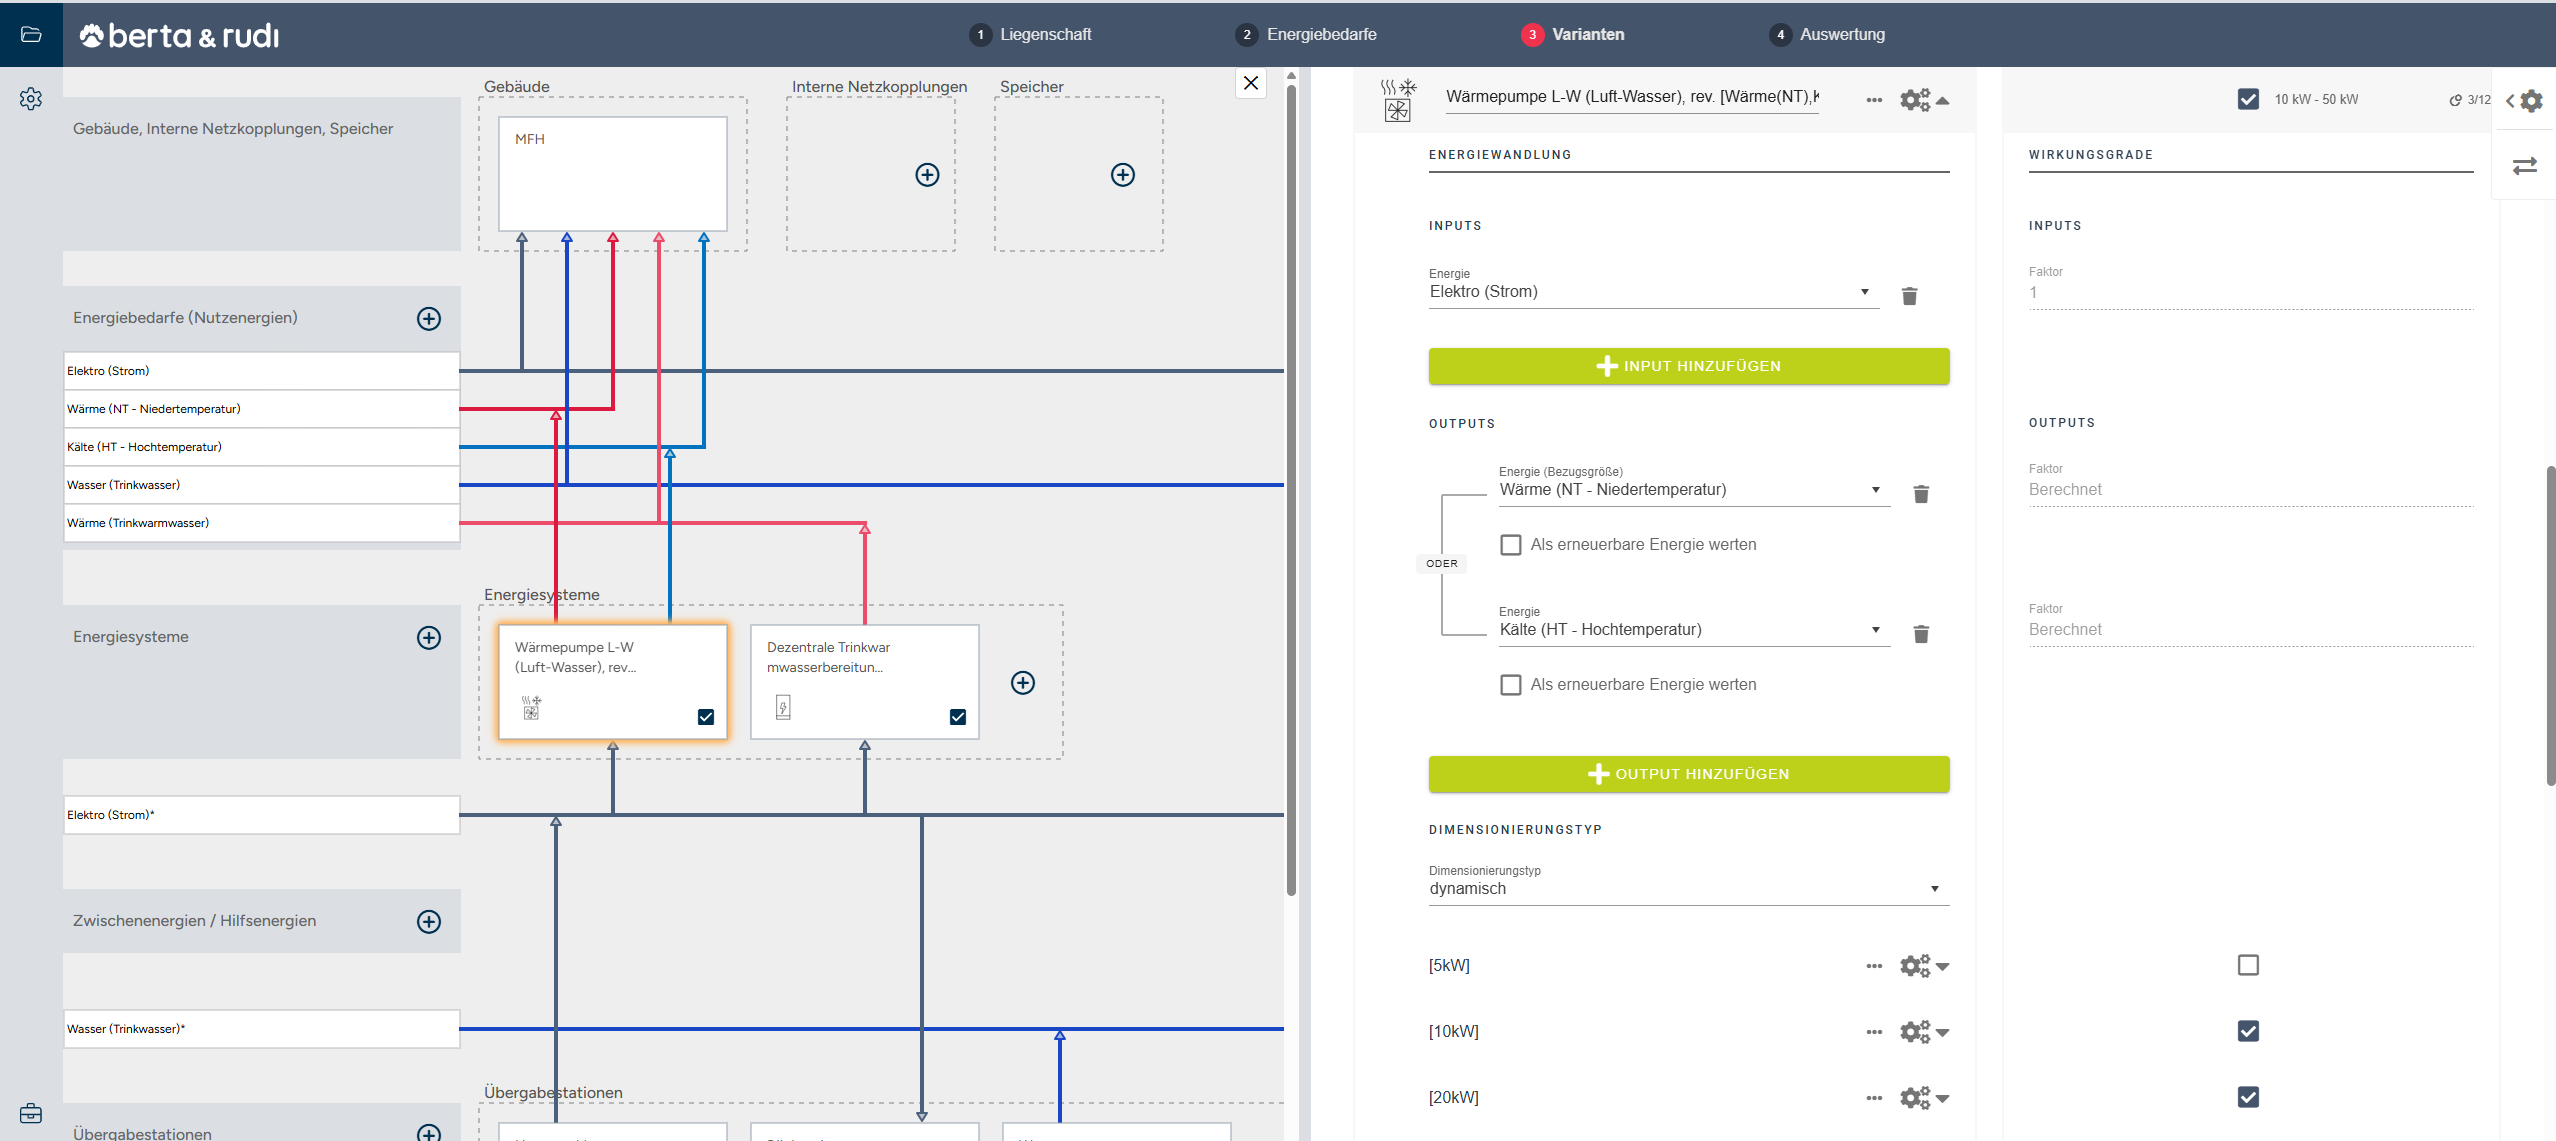Viewport: 2556px width, 1141px height.
Task: Open three-dots menu for [10kW] row
Action: [1874, 1032]
